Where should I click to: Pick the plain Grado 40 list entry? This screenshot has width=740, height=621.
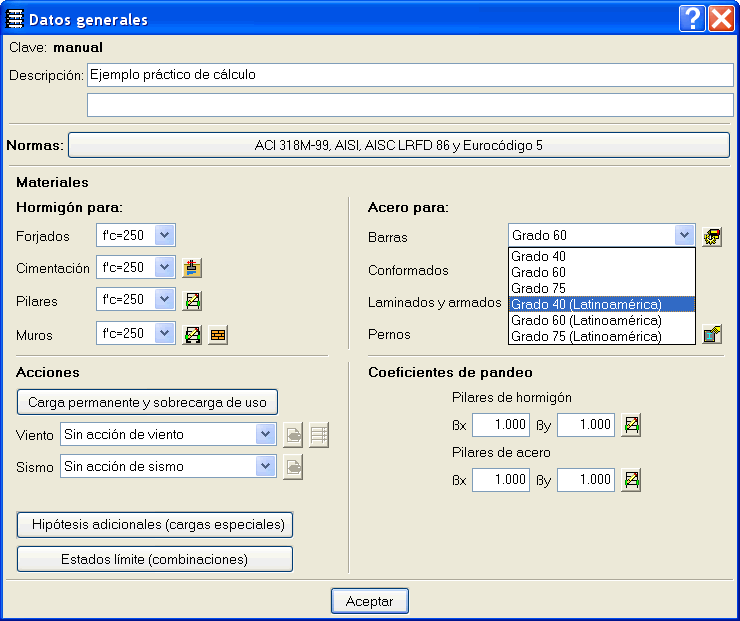coord(539,256)
